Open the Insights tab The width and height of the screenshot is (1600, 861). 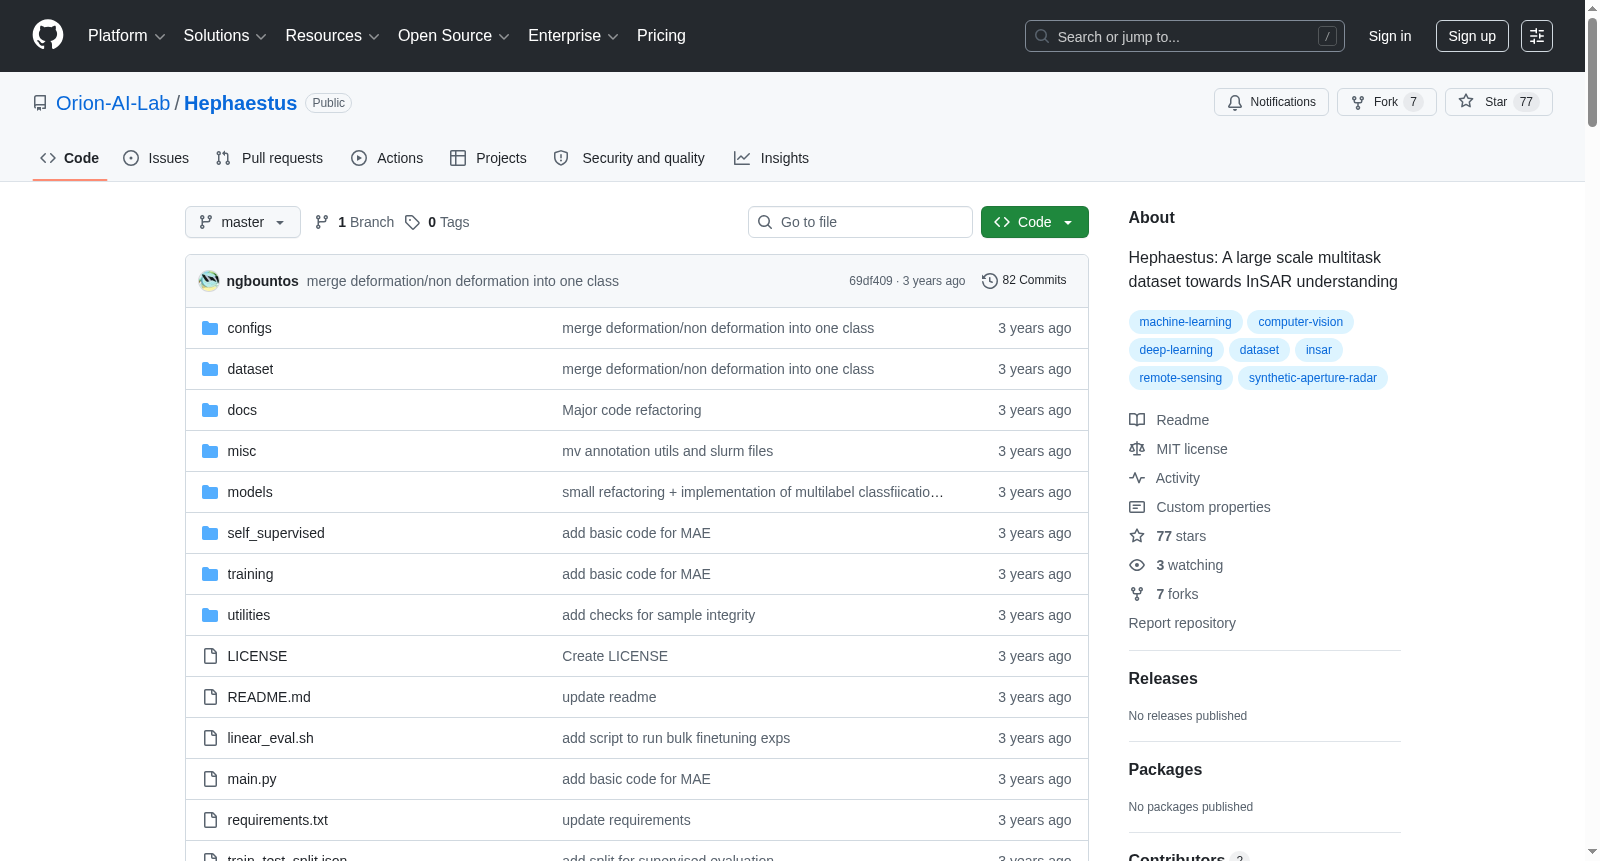click(x=771, y=158)
